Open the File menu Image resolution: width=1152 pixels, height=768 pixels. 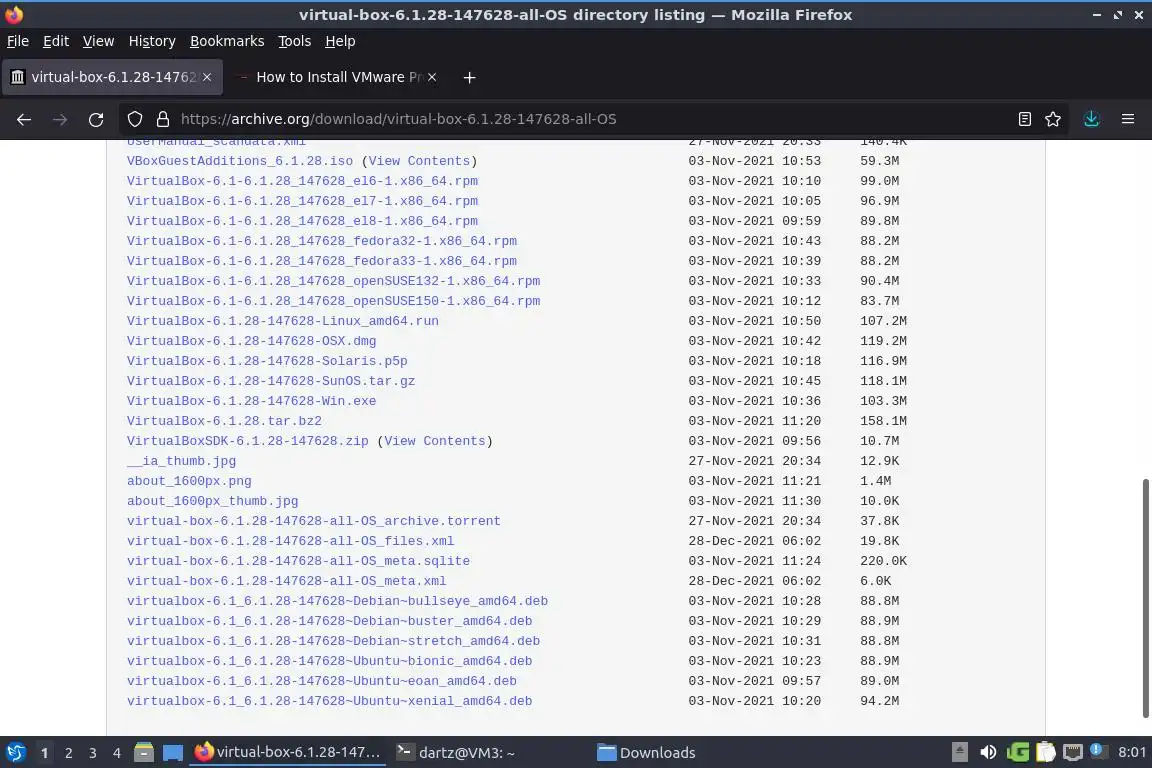point(18,41)
